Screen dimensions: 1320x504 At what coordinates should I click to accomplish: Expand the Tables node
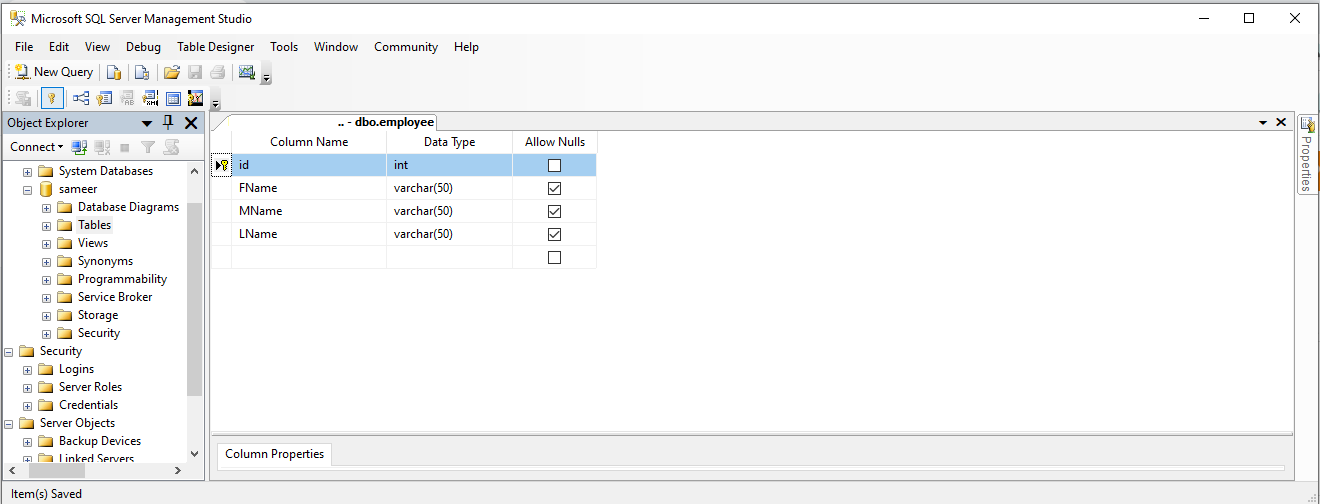47,226
